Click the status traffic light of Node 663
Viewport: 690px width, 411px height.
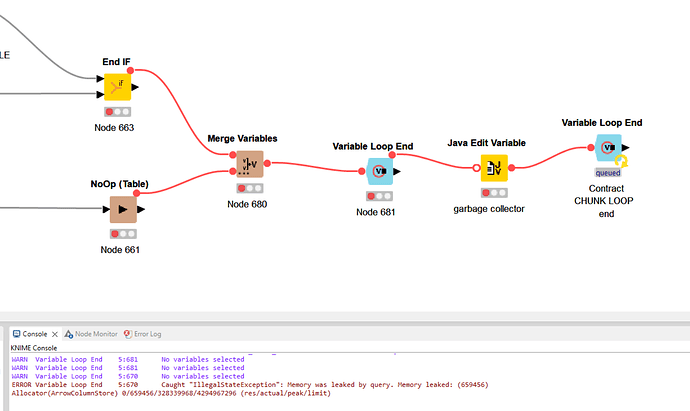pos(117,112)
